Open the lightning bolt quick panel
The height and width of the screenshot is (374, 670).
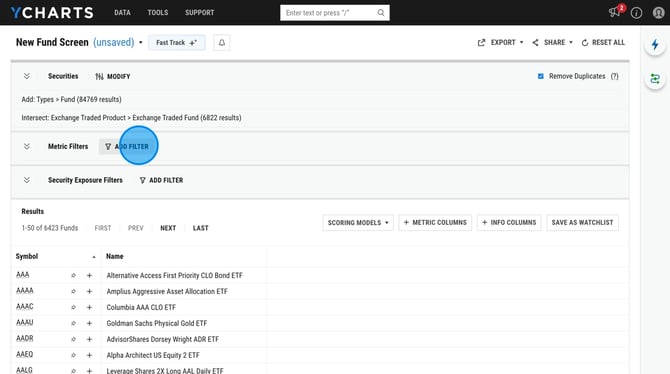pos(655,44)
